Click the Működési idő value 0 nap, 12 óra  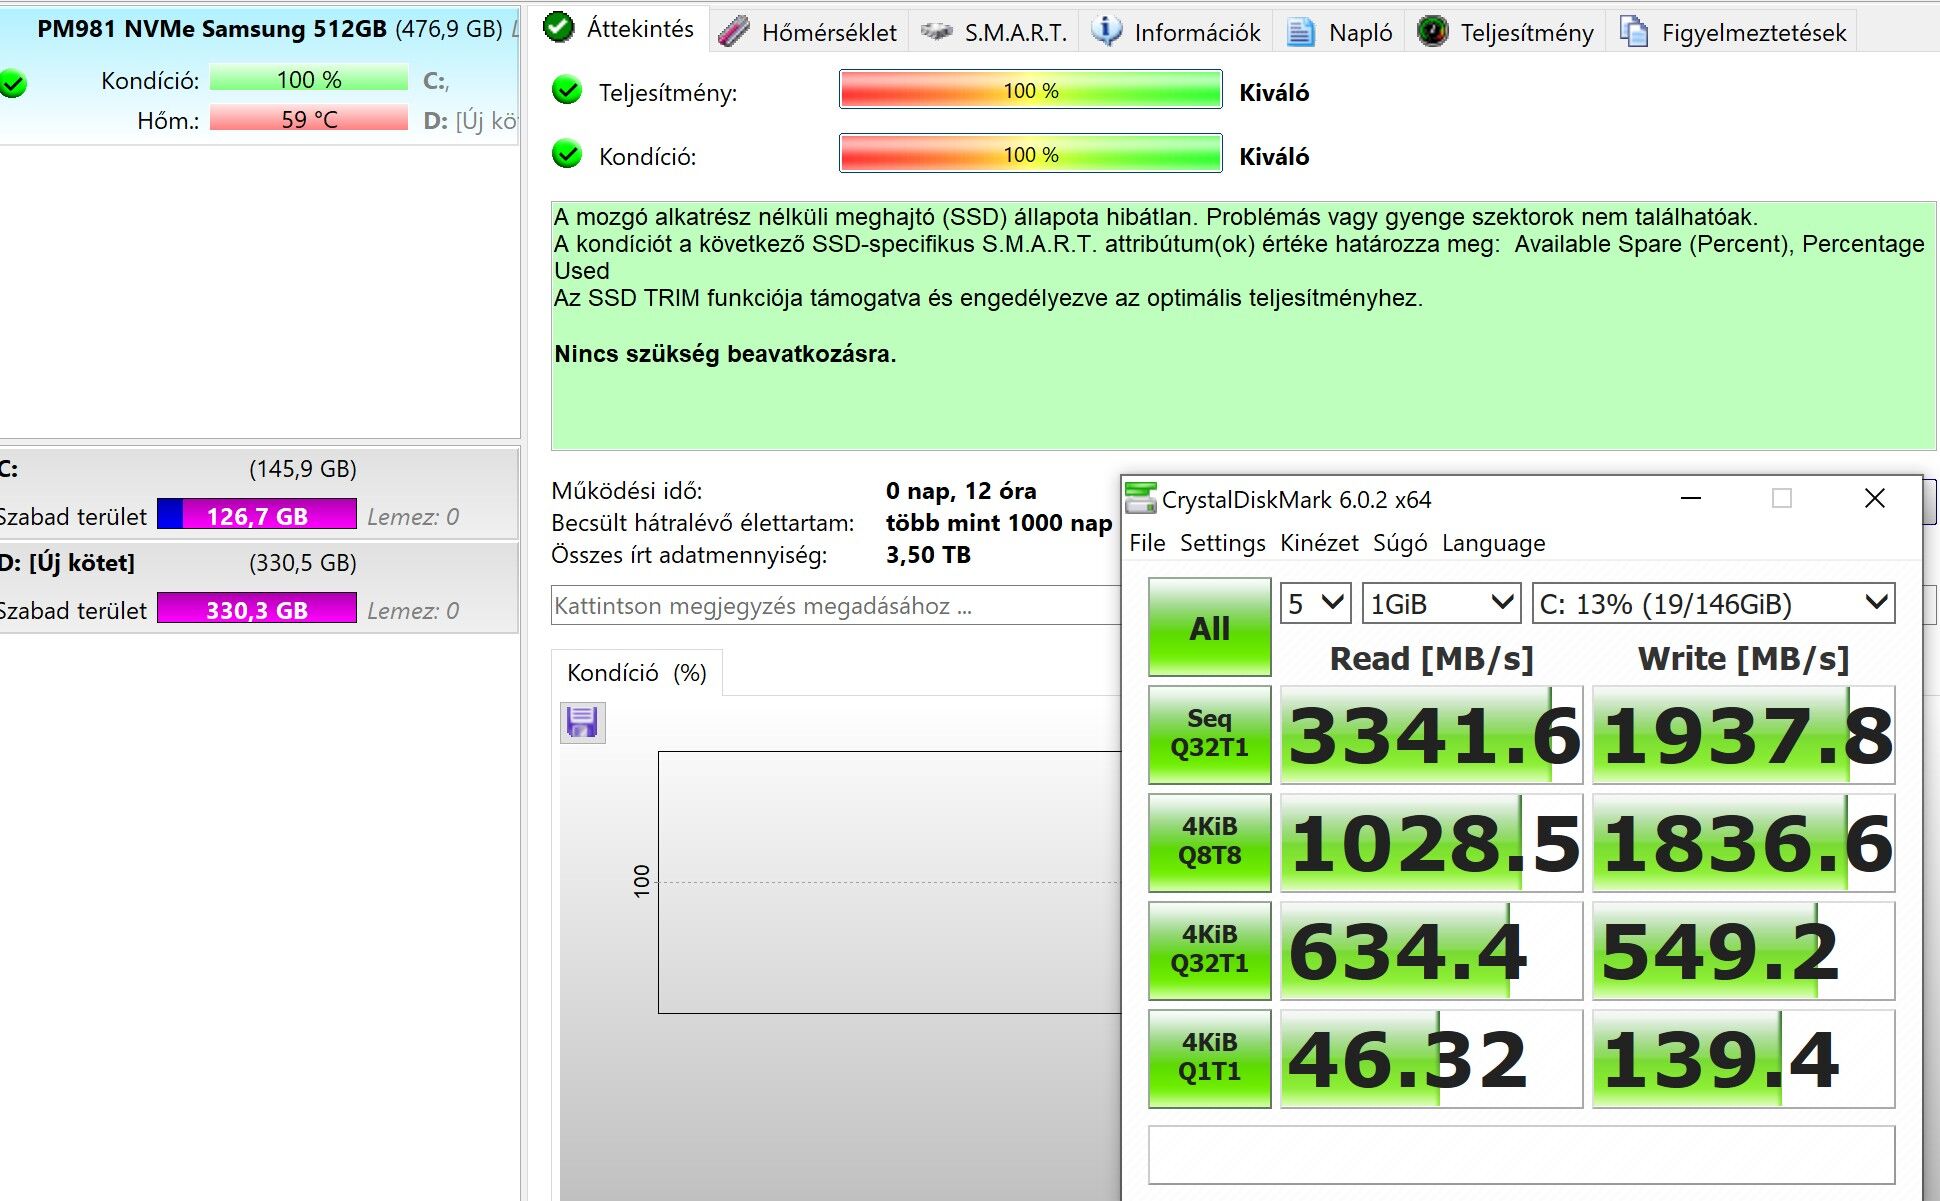click(961, 491)
